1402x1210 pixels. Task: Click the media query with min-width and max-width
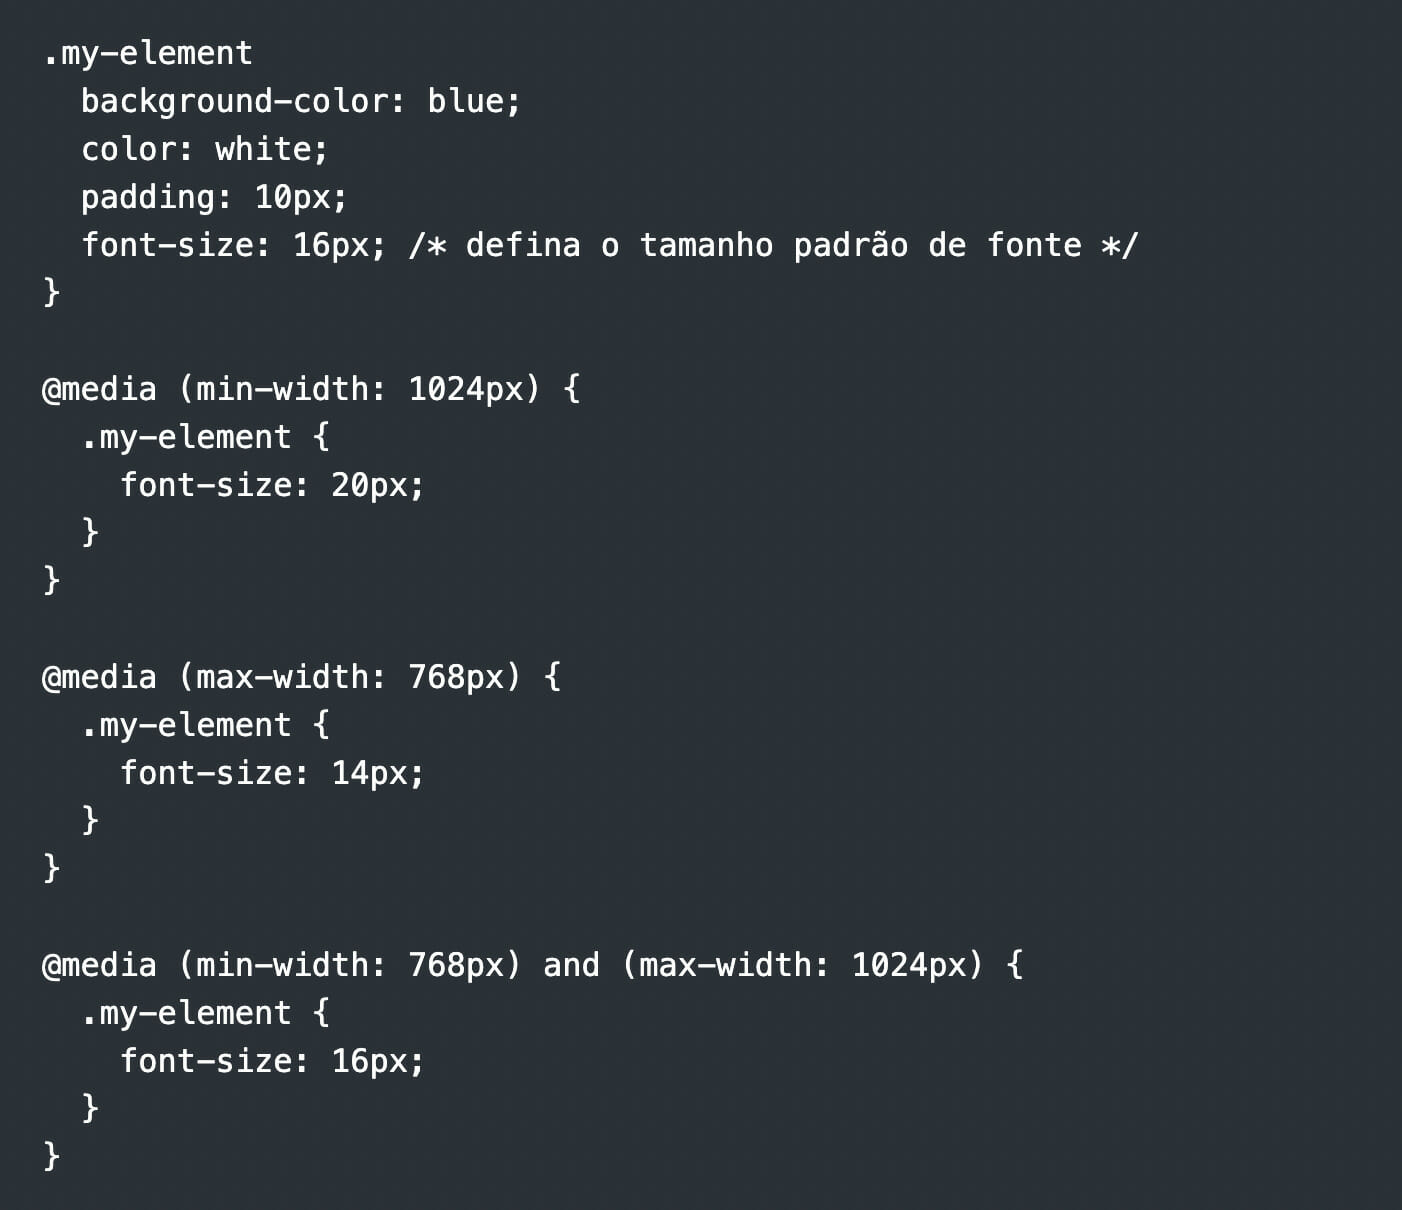pyautogui.click(x=533, y=965)
